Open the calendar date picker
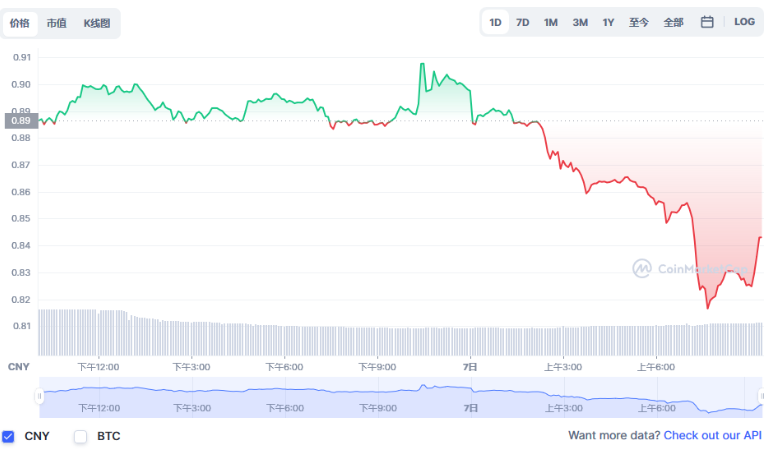777x452 pixels. point(707,22)
